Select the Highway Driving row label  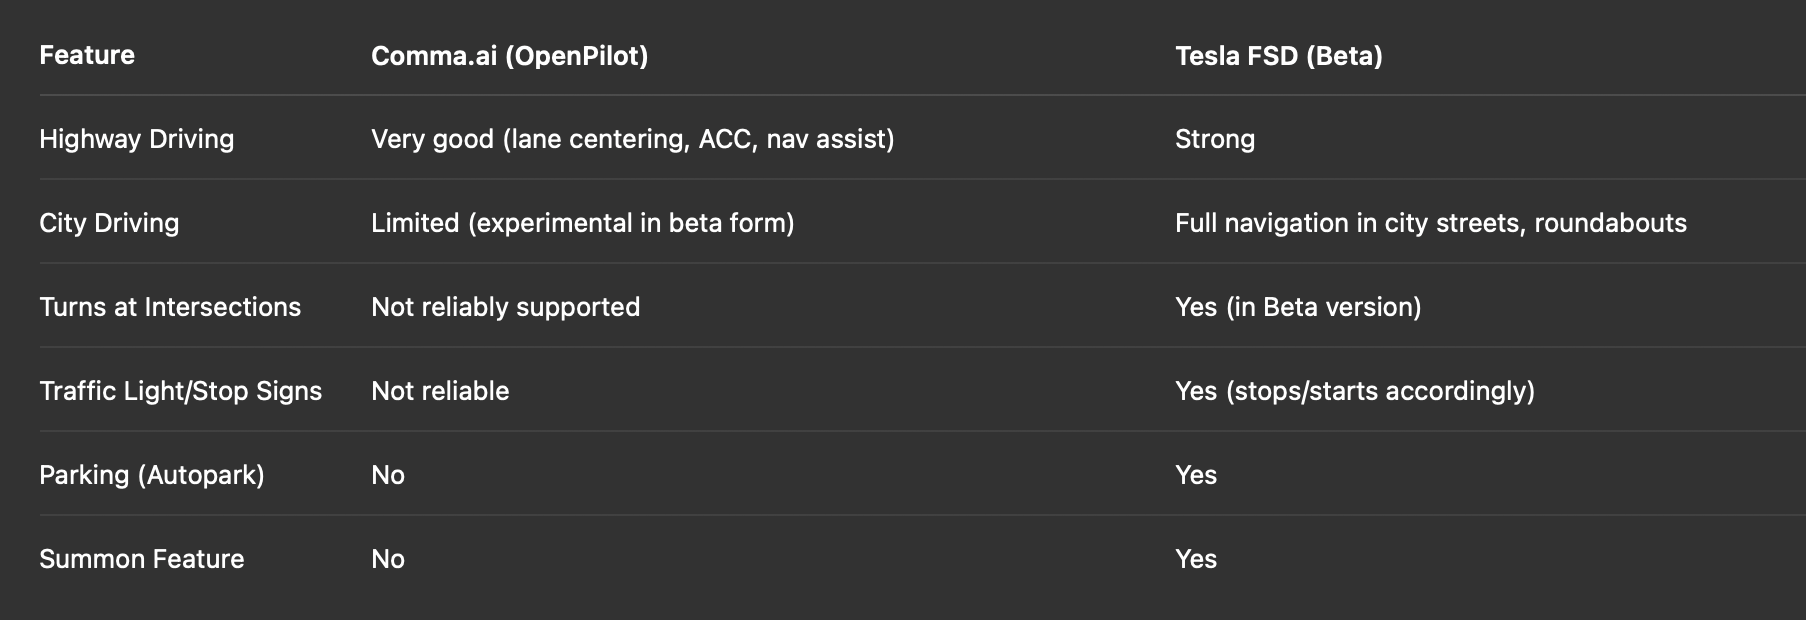[x=137, y=139]
